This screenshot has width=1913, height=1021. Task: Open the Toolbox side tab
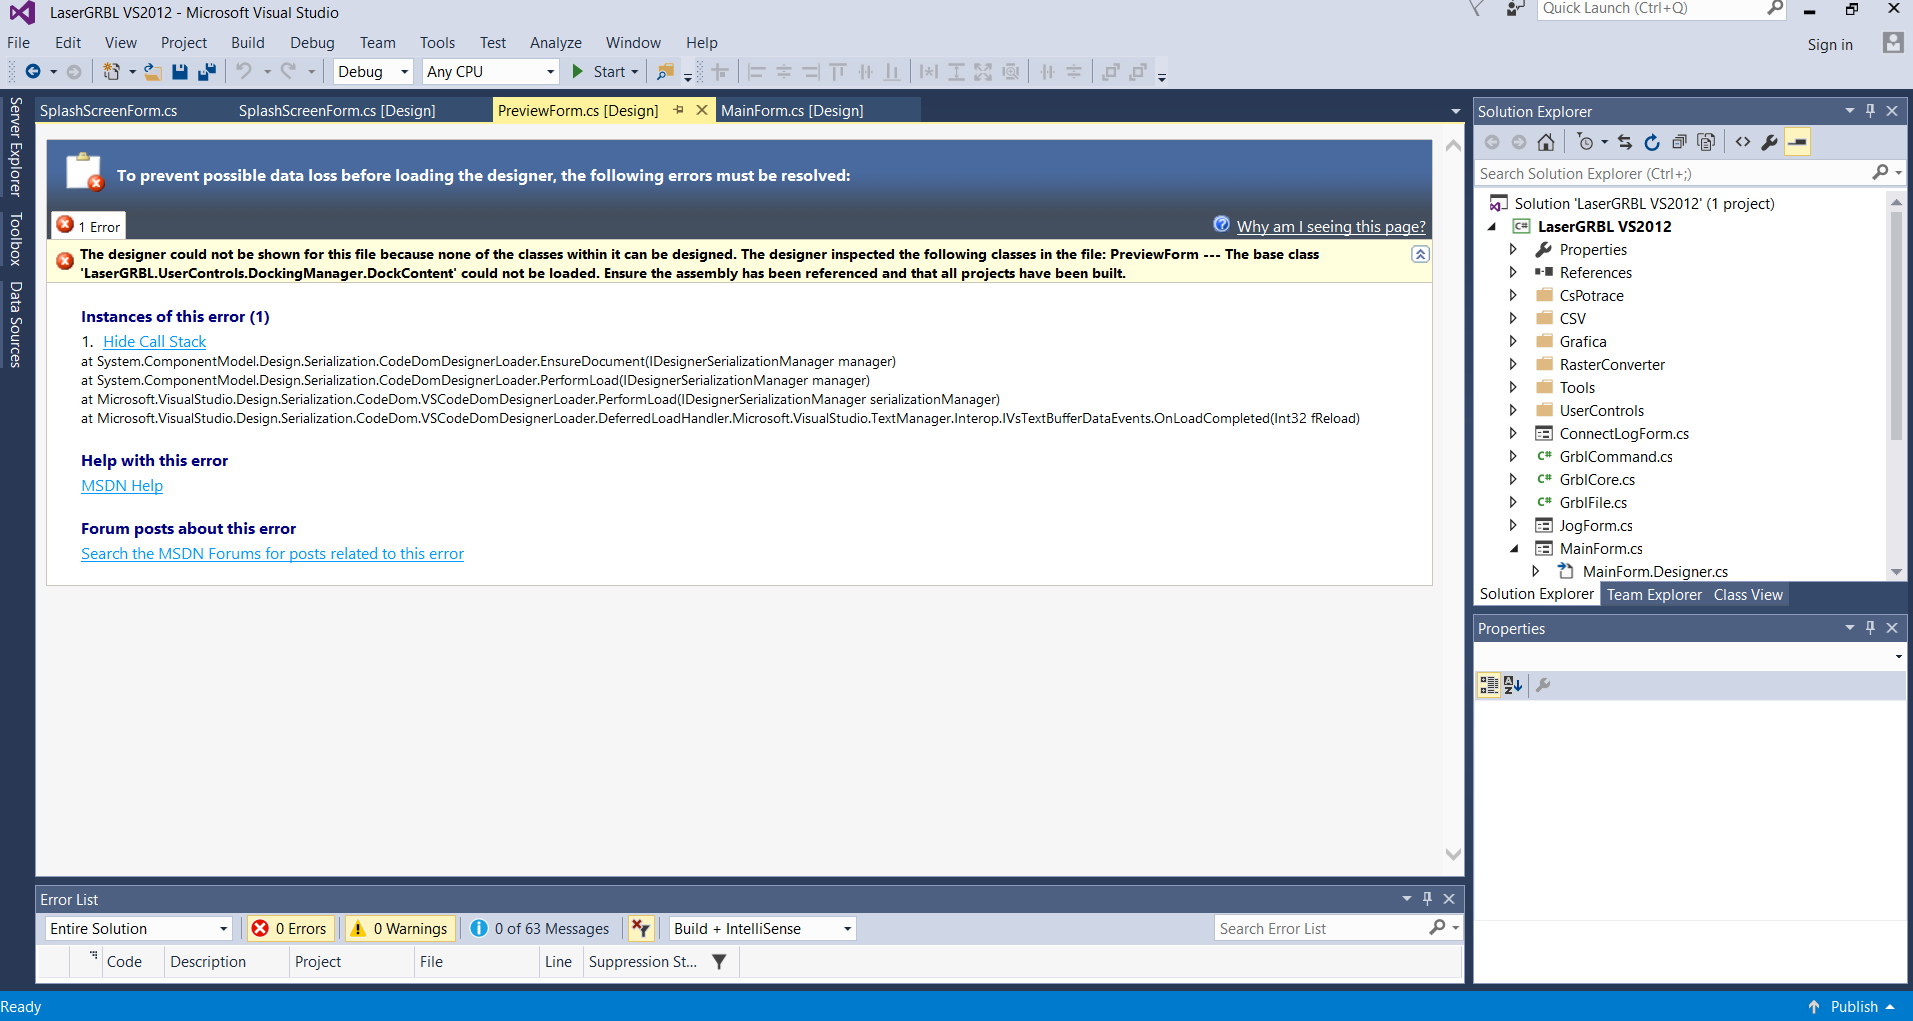tap(15, 238)
